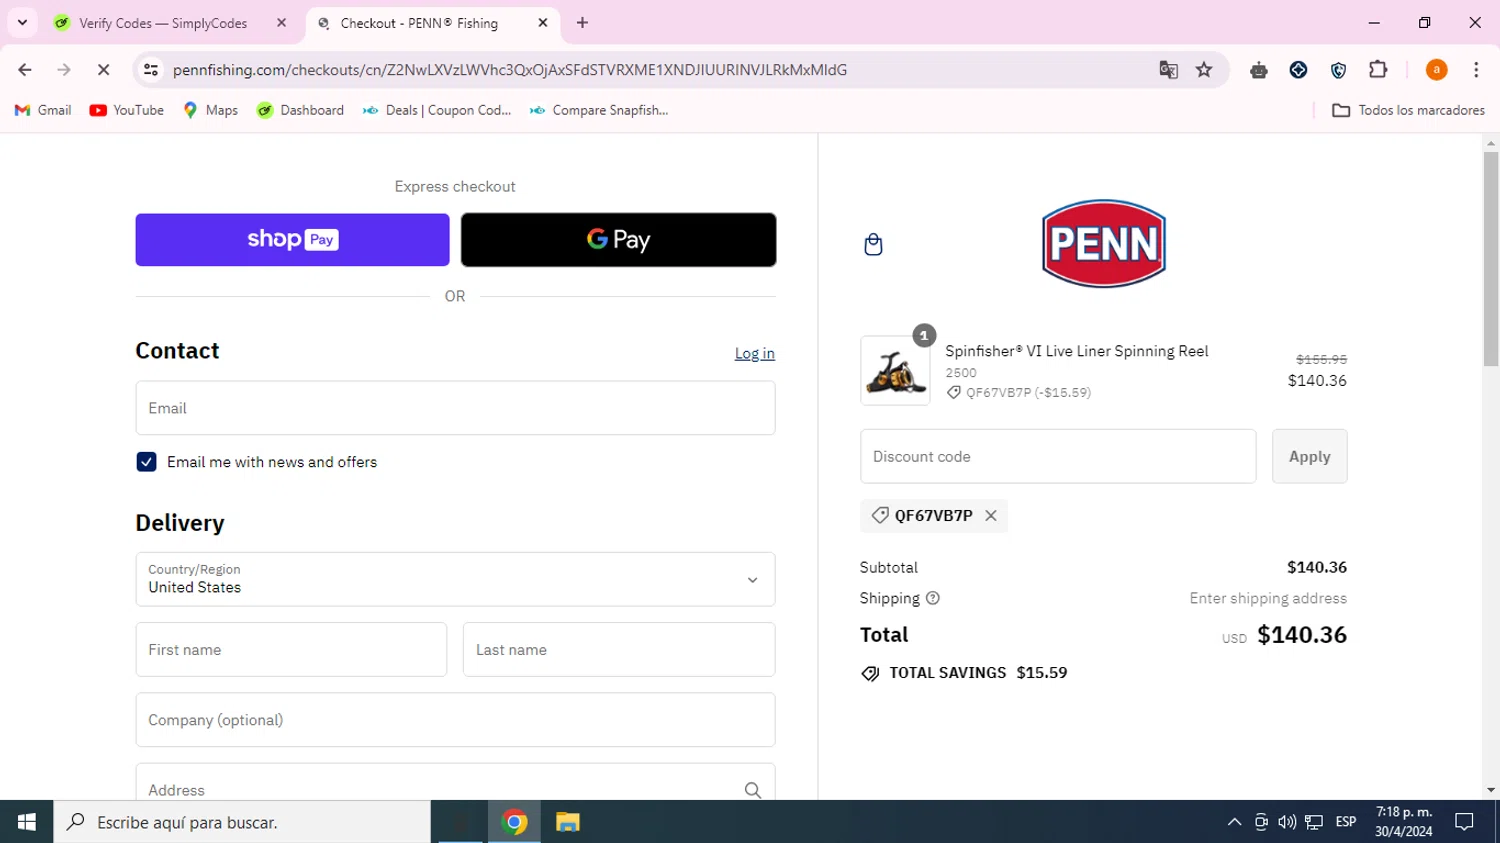Focus the Discount code field
1500x843 pixels.
(1058, 457)
